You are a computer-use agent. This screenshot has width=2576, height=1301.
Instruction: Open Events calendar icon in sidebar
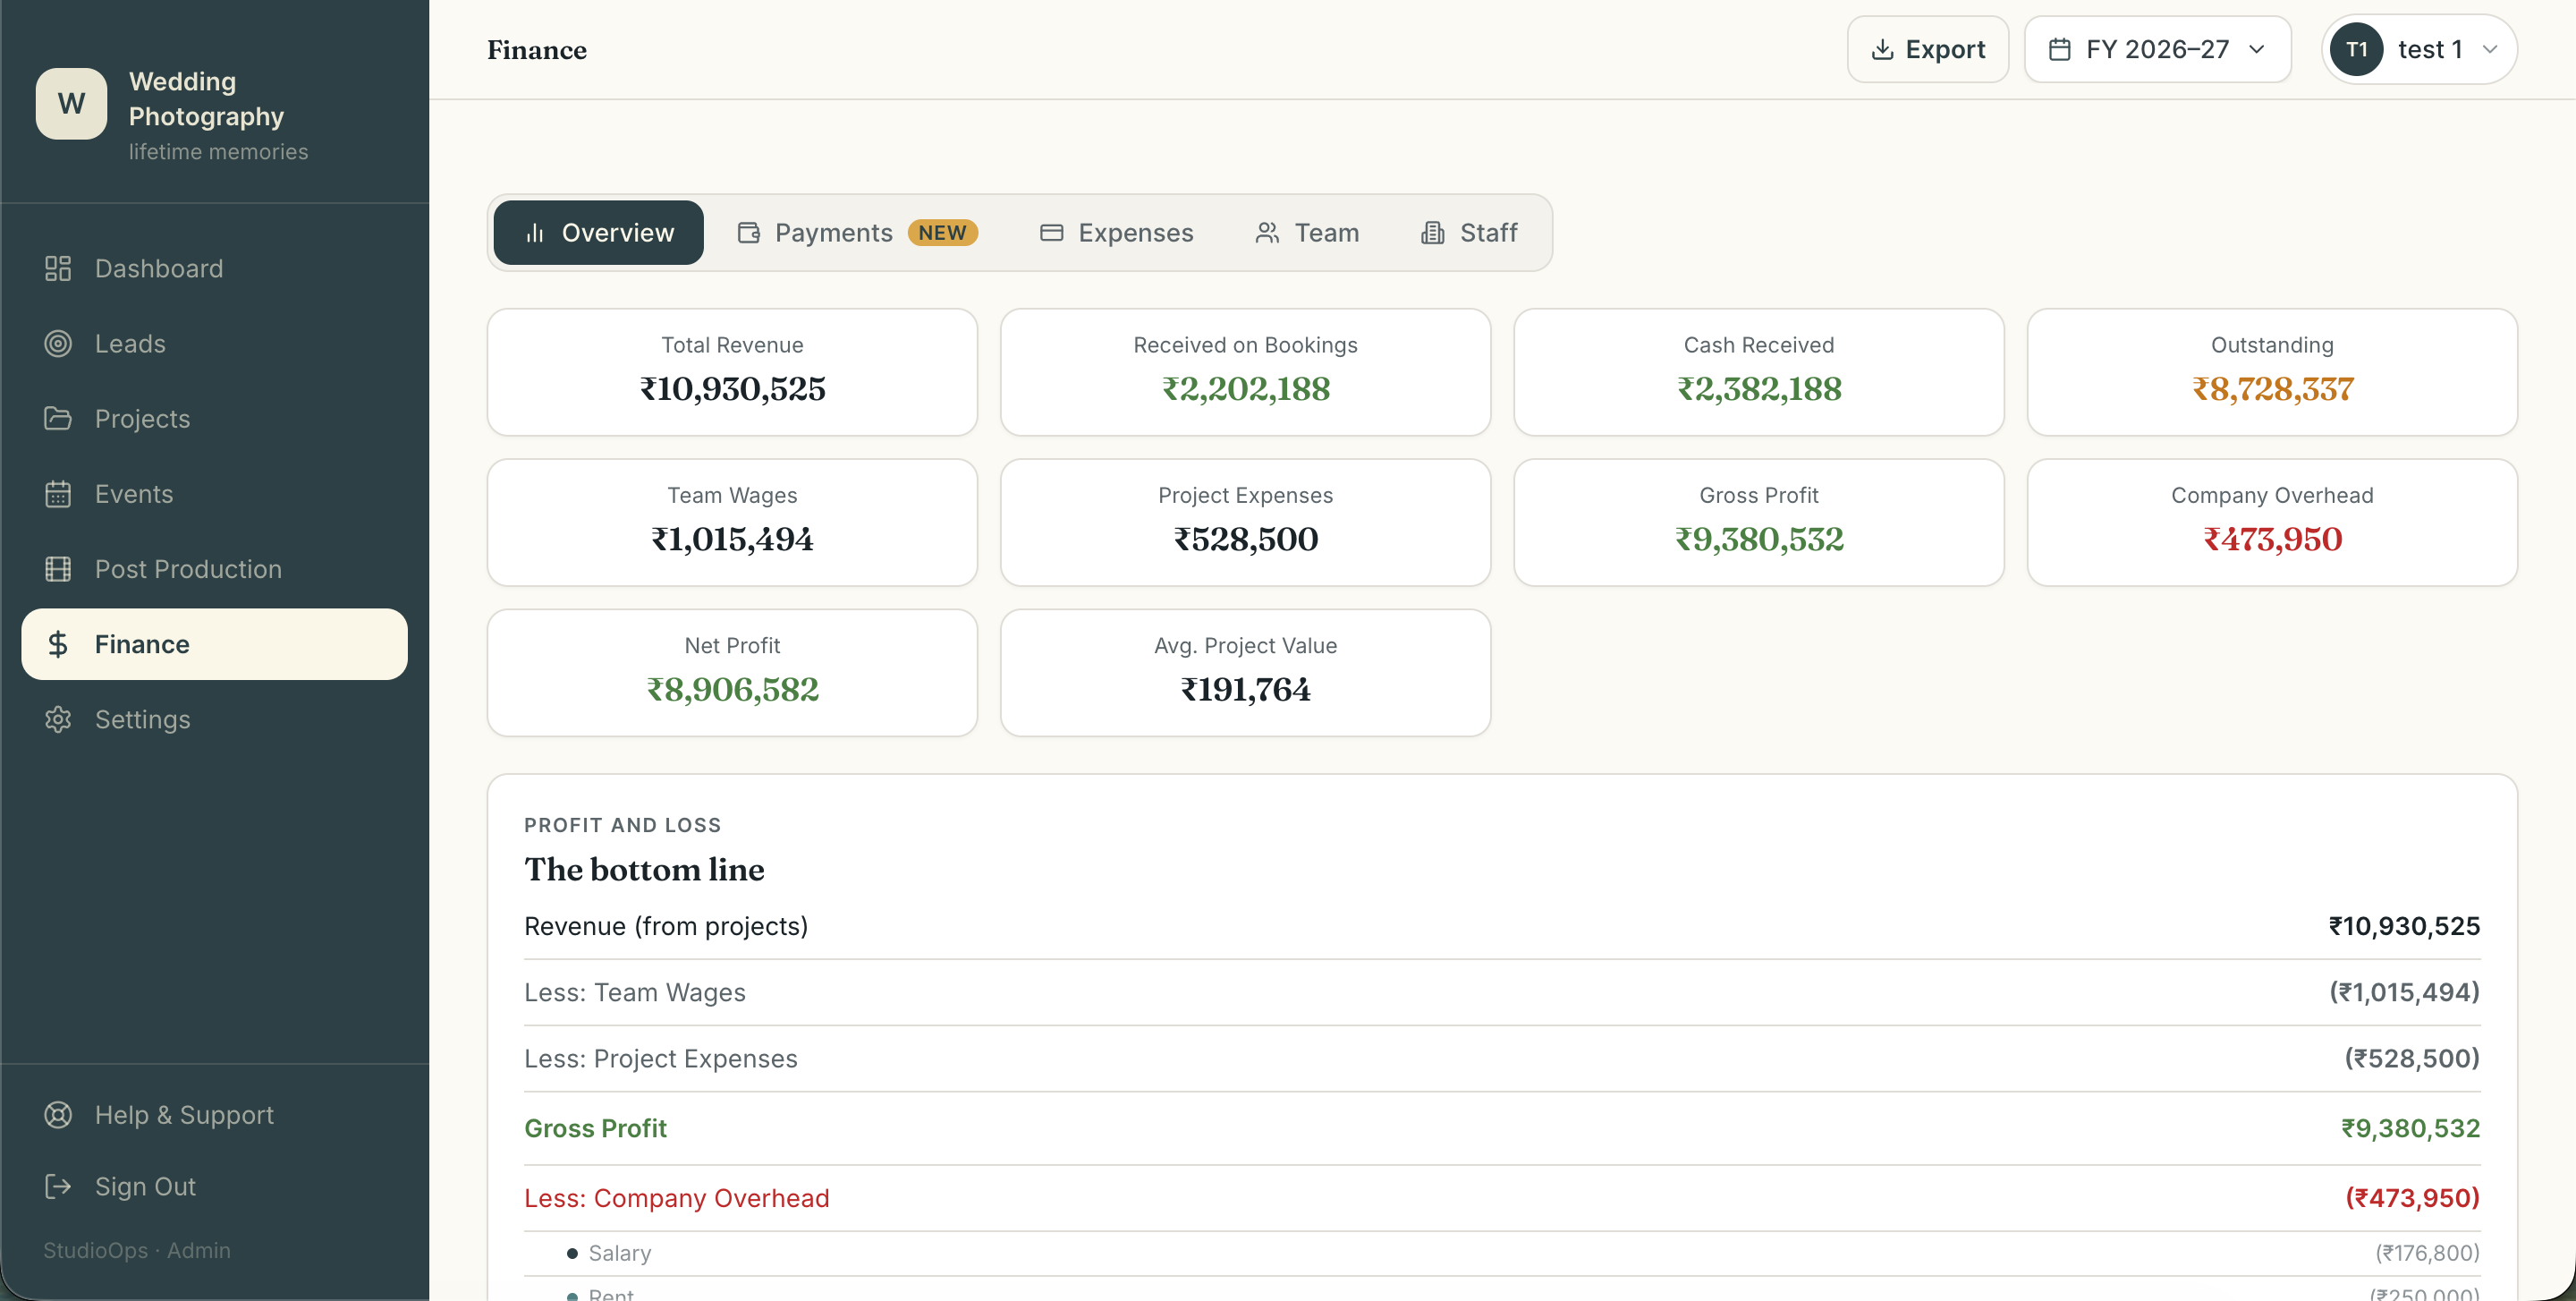(58, 494)
